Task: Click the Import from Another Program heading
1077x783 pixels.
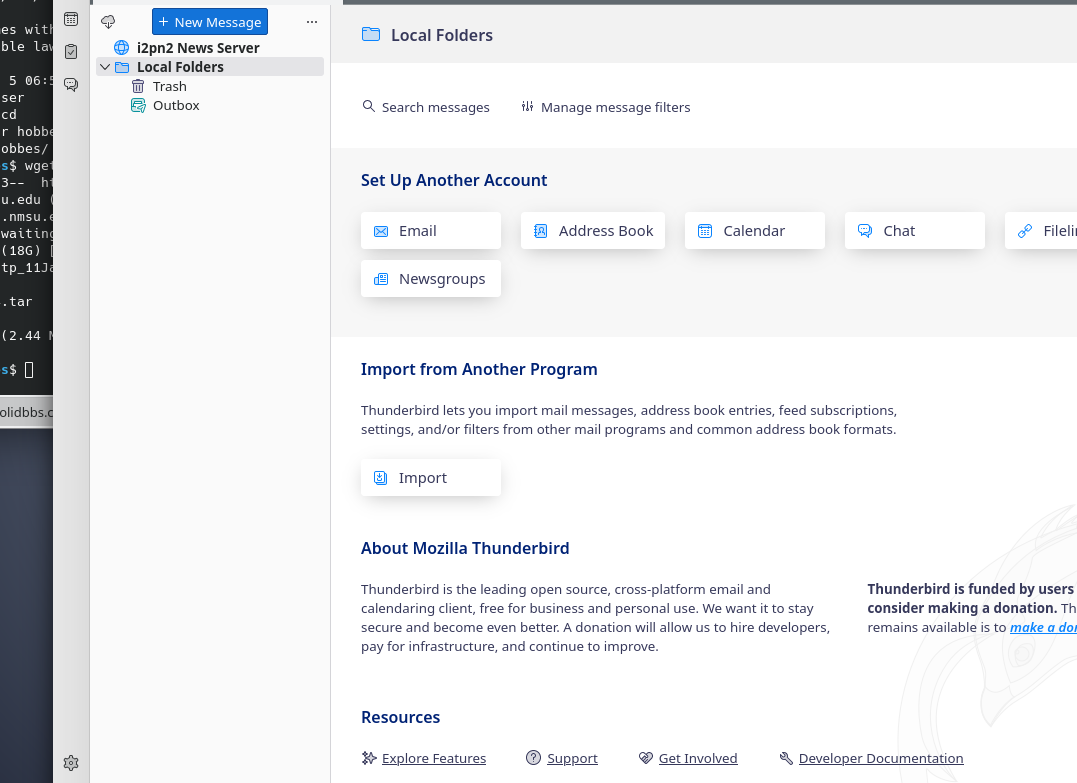Action: pyautogui.click(x=479, y=369)
